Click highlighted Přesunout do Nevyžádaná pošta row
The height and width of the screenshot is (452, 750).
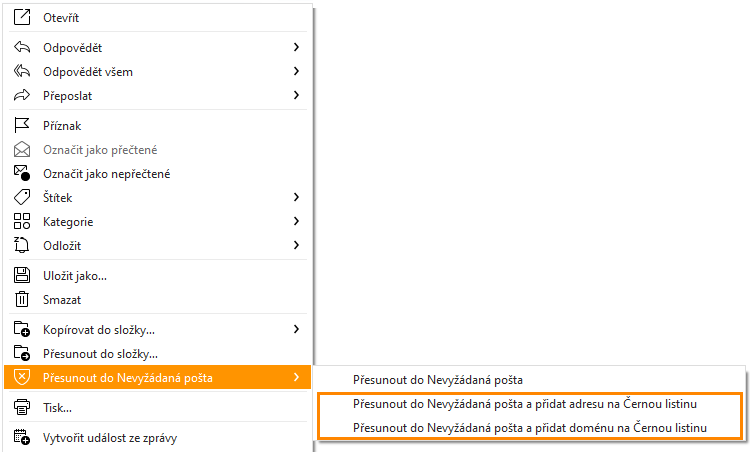tap(128, 377)
